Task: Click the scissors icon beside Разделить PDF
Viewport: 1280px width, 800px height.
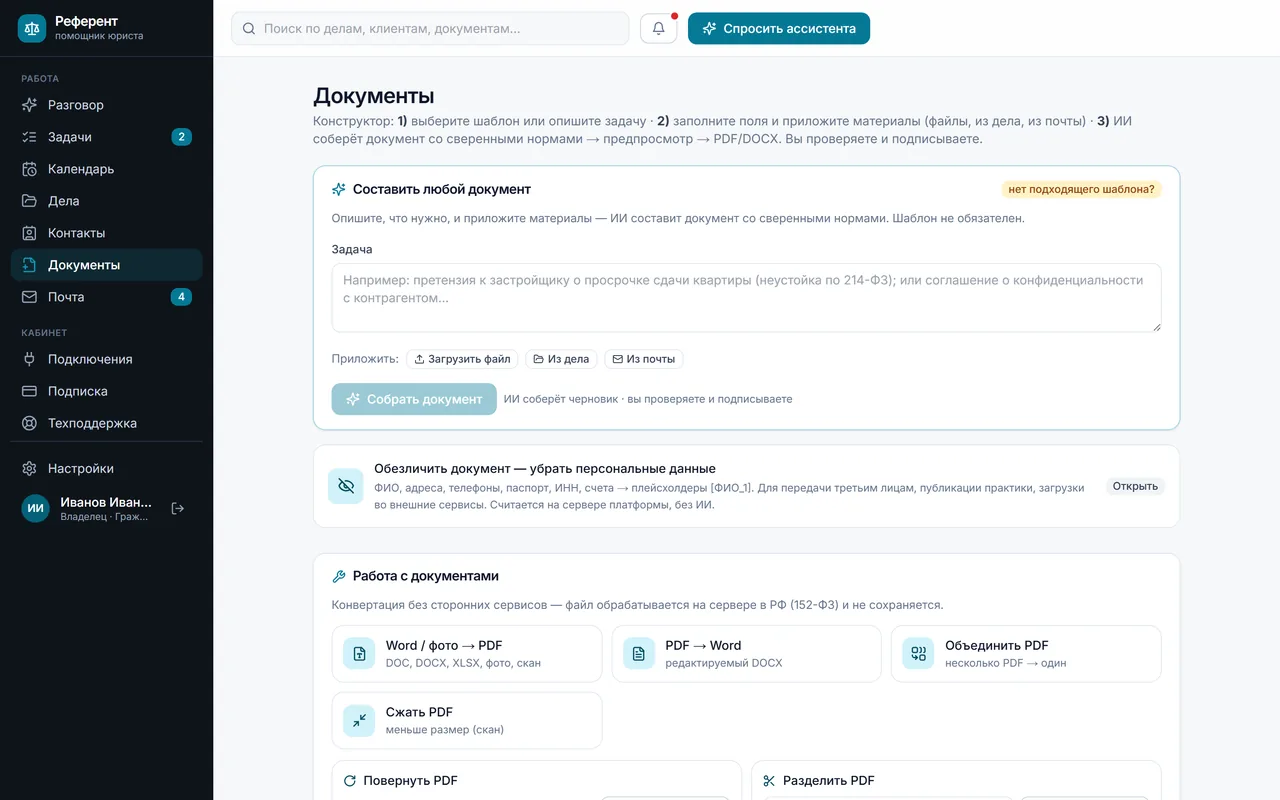Action: [x=769, y=781]
